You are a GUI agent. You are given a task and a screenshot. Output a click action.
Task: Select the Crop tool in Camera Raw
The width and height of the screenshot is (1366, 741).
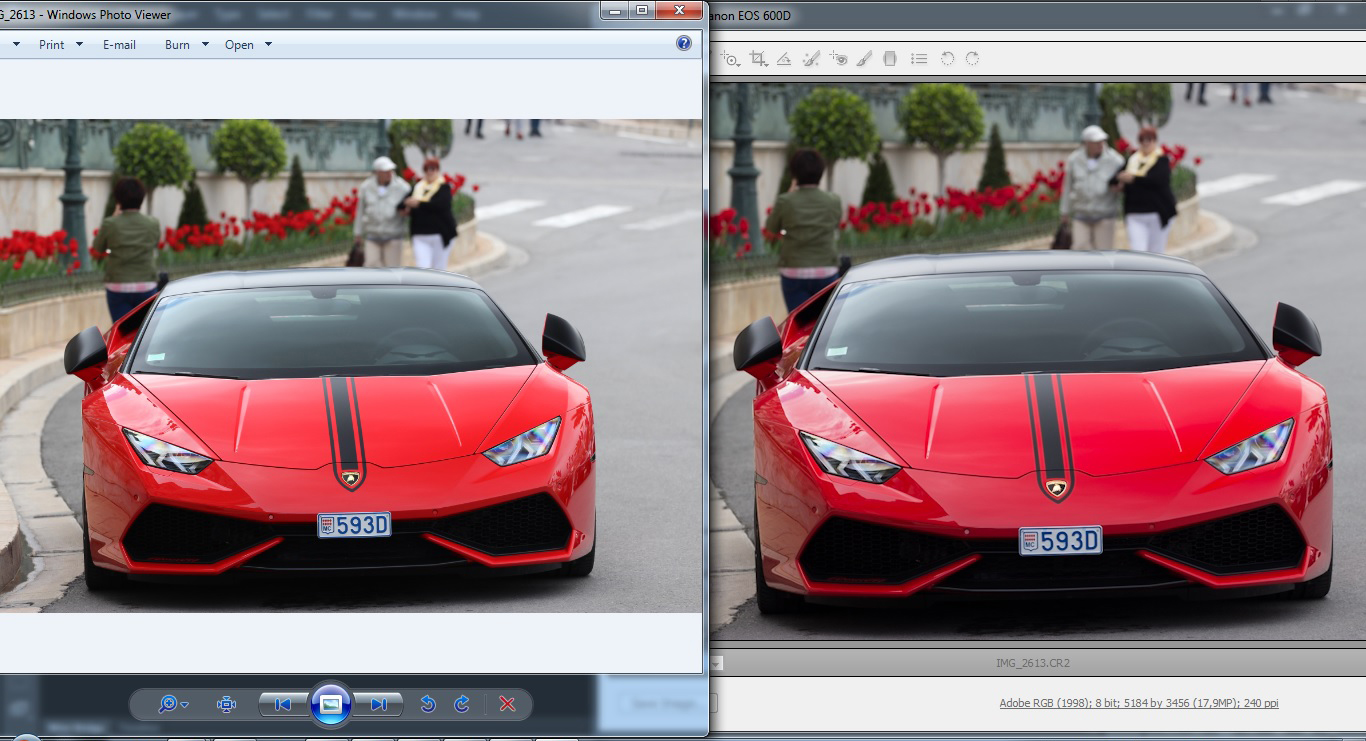(759, 59)
